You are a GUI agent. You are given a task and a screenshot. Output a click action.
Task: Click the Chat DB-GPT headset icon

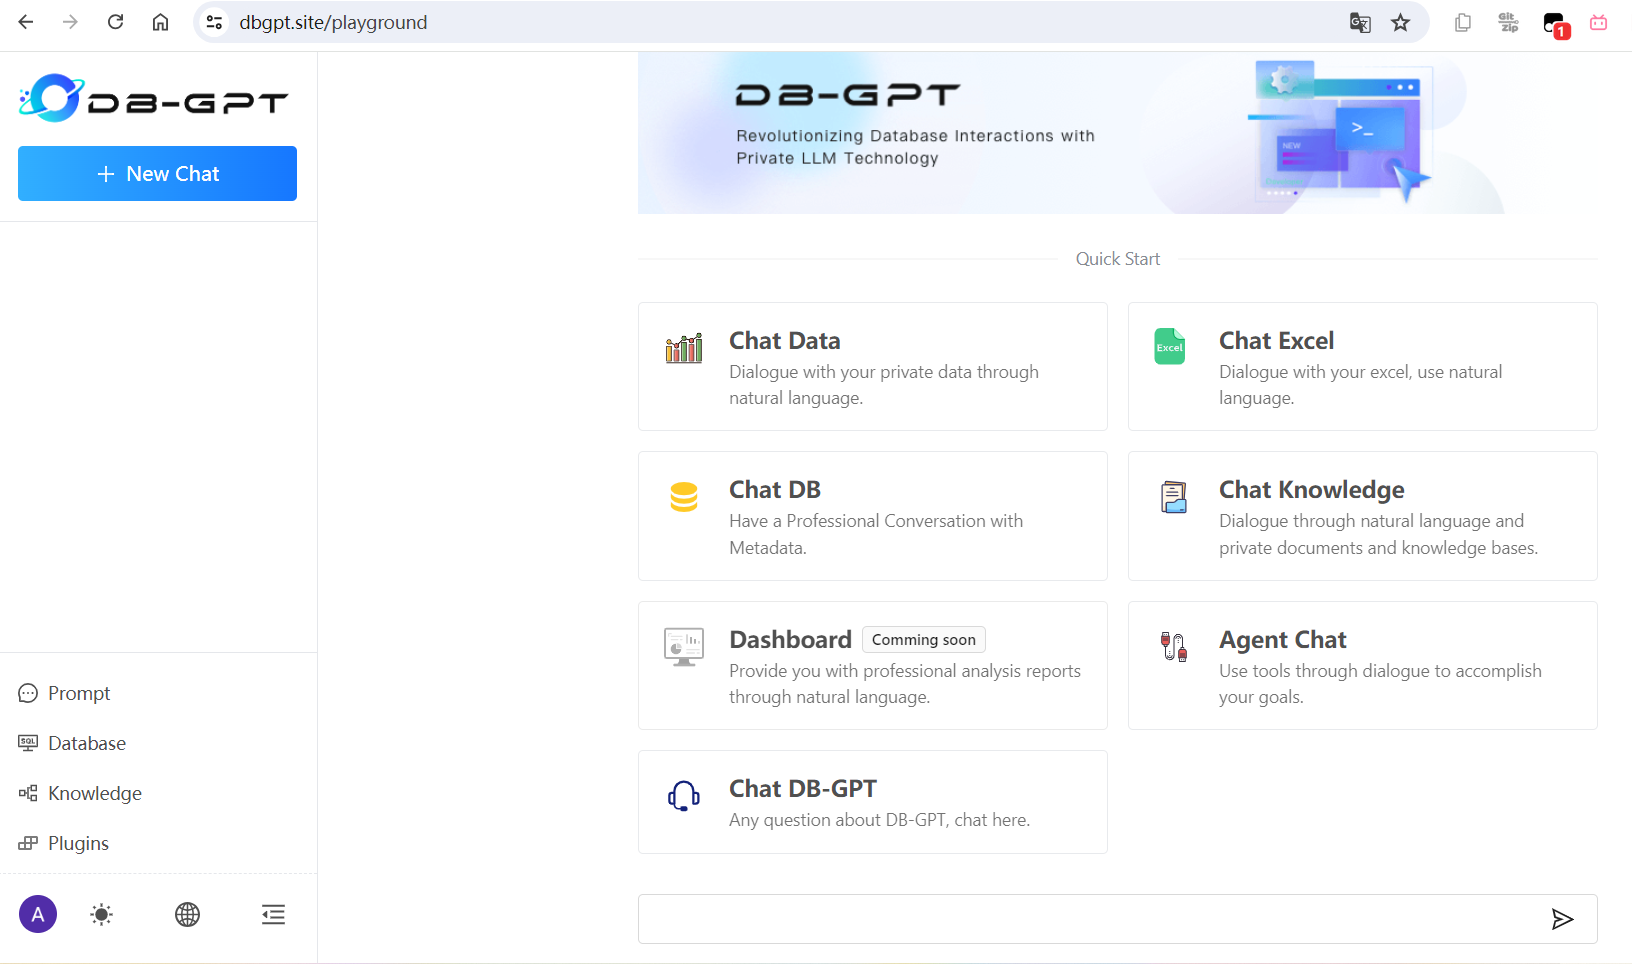[x=684, y=796]
